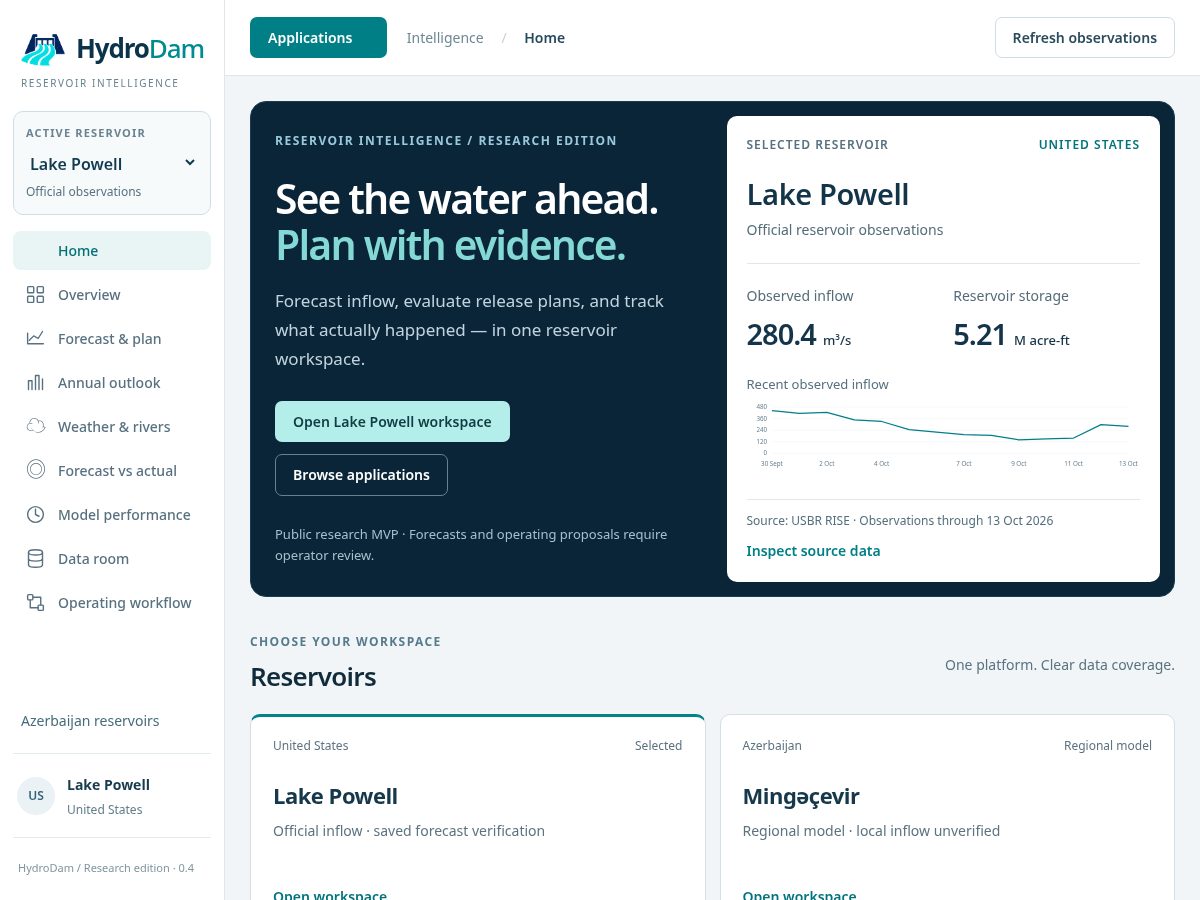Click the Forecast vs actual target icon
1200x900 pixels.
(x=36, y=470)
